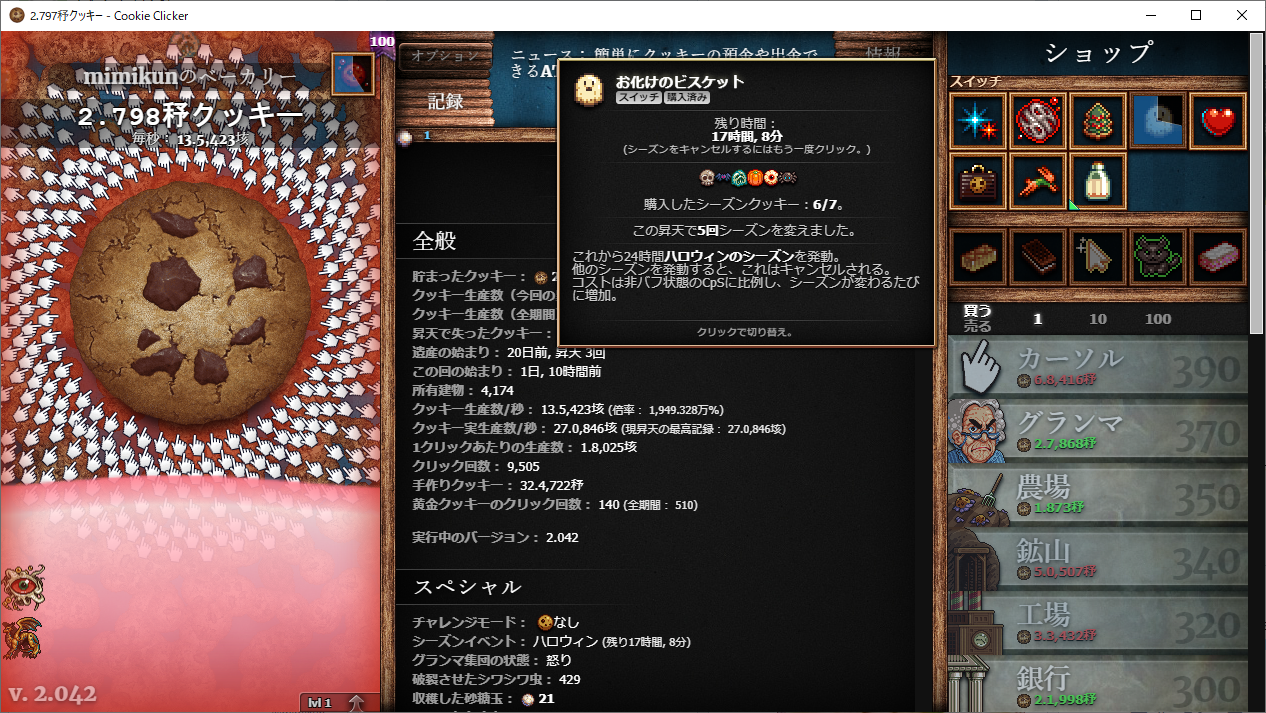Buy the pink wafer cookie upgrade
The width and height of the screenshot is (1266, 713).
(x=1217, y=257)
